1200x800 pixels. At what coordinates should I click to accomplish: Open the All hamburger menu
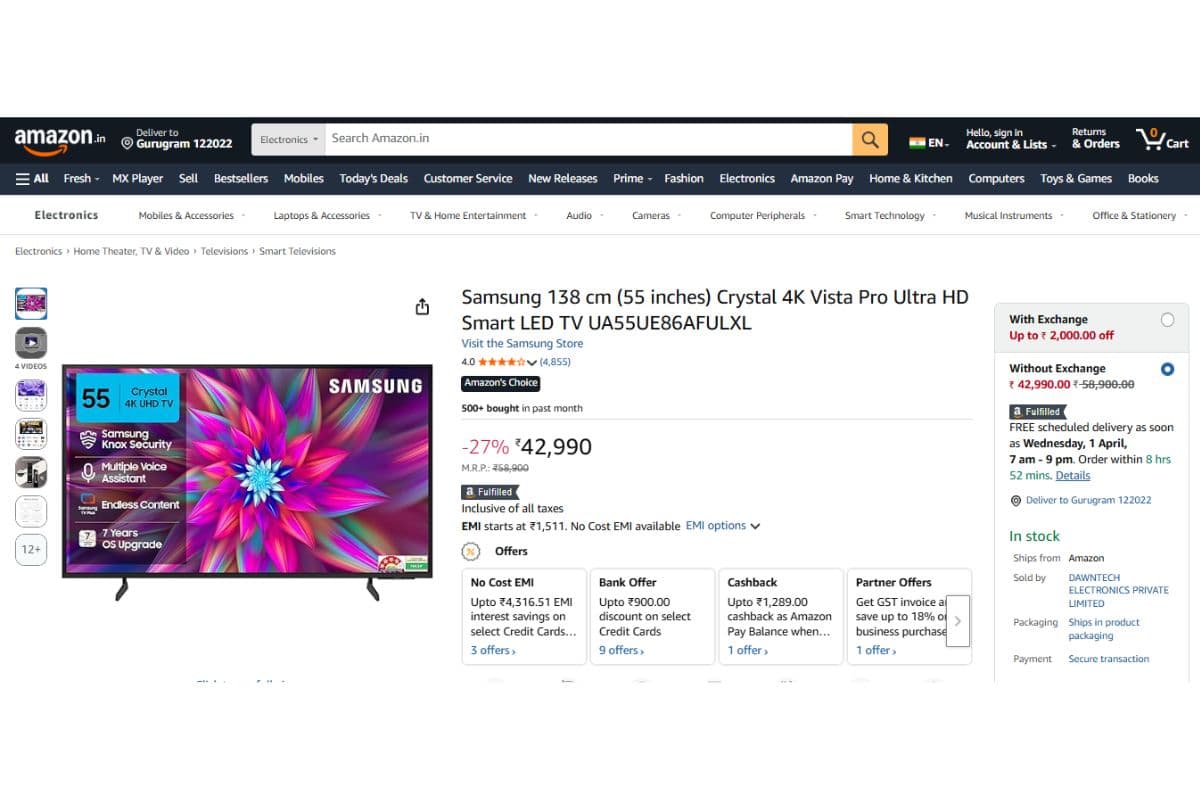pyautogui.click(x=32, y=178)
